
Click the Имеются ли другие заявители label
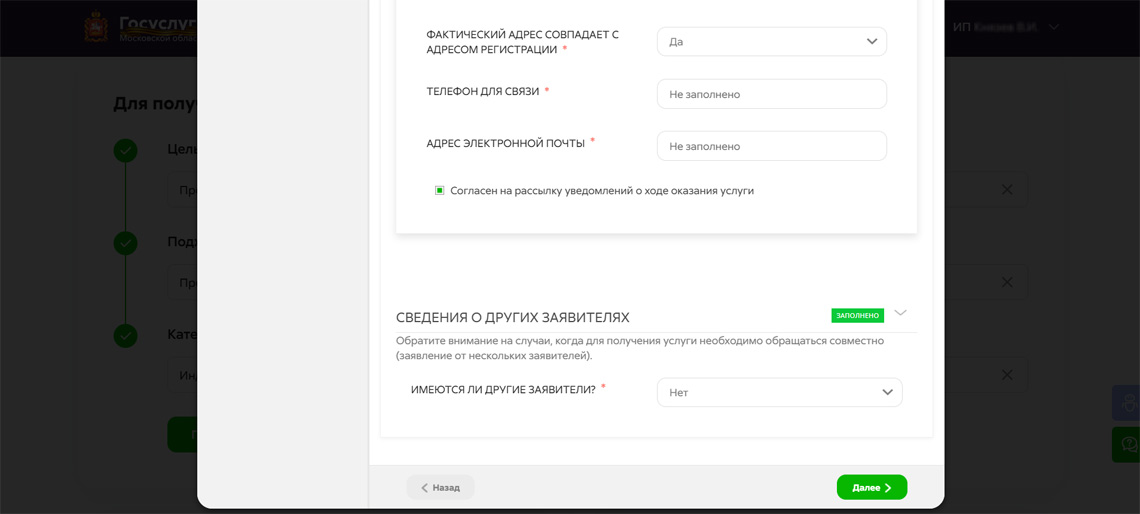503,390
